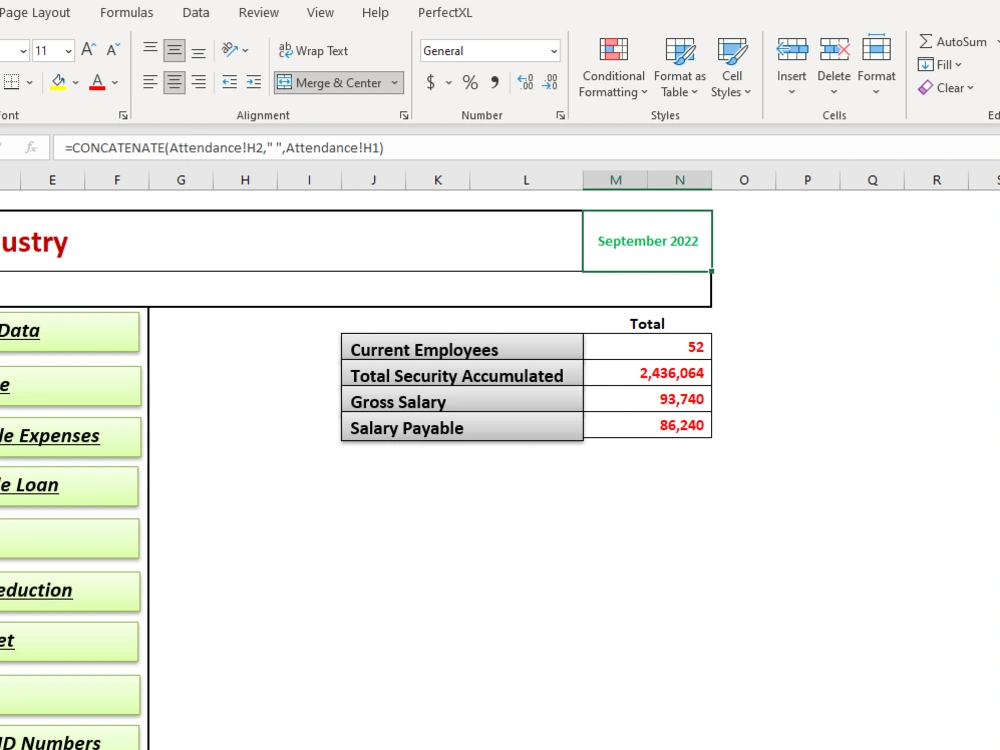The height and width of the screenshot is (750, 1000).
Task: Select the September 2022 cell
Action: pyautogui.click(x=647, y=241)
